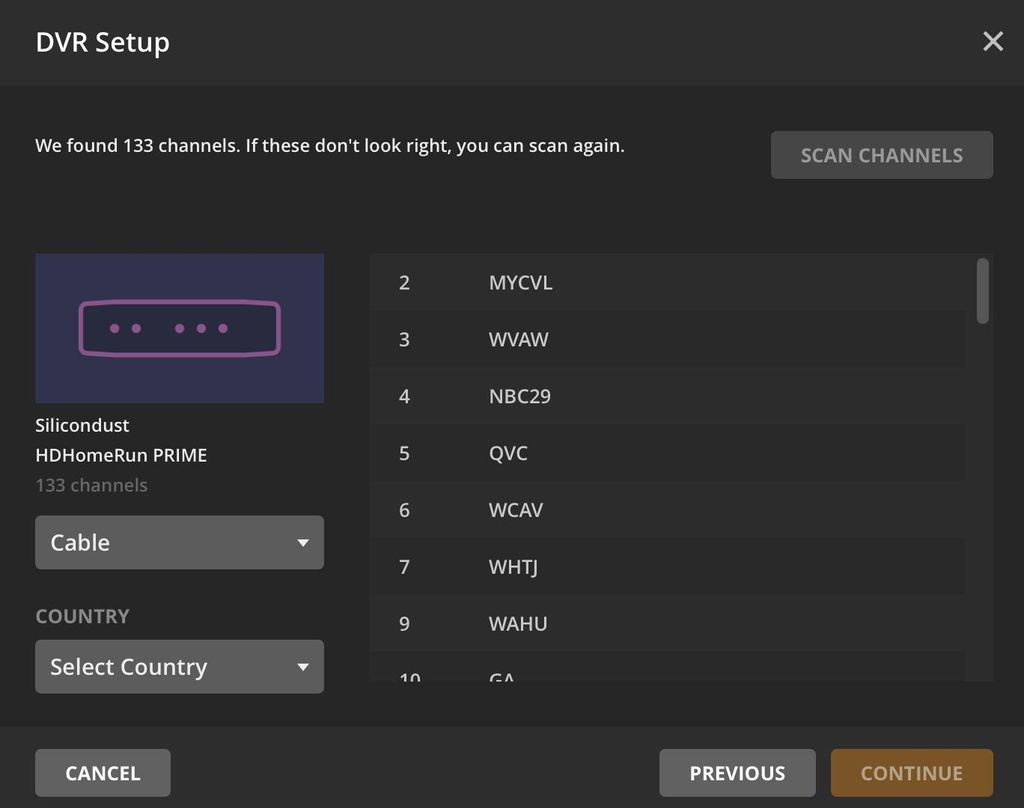Select channel 4 NBC29
This screenshot has width=1024, height=808.
click(666, 396)
